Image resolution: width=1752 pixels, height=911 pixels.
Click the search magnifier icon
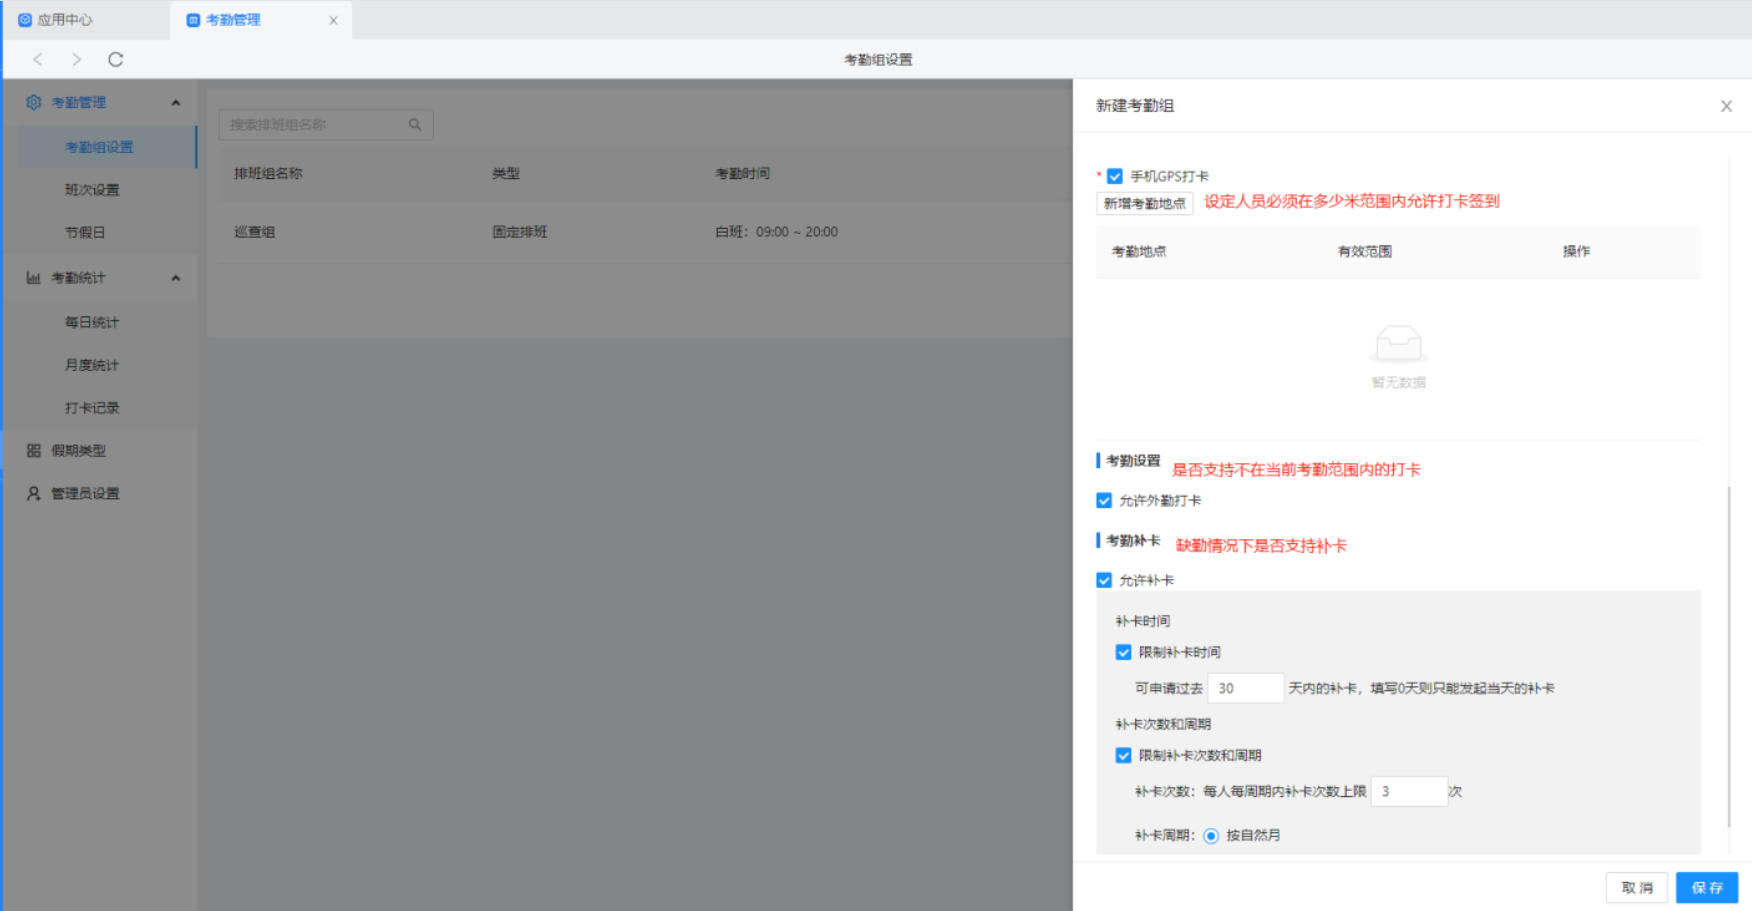415,125
